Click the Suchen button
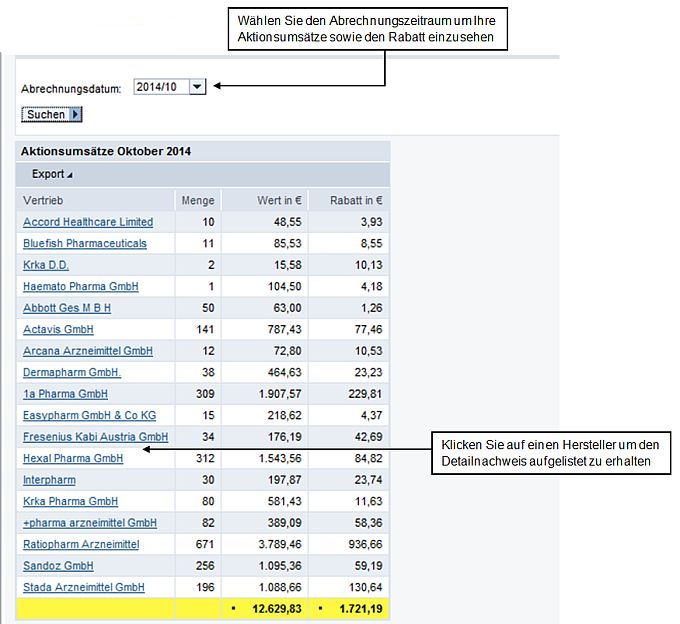Screen dimensions: 680x624 point(52,114)
